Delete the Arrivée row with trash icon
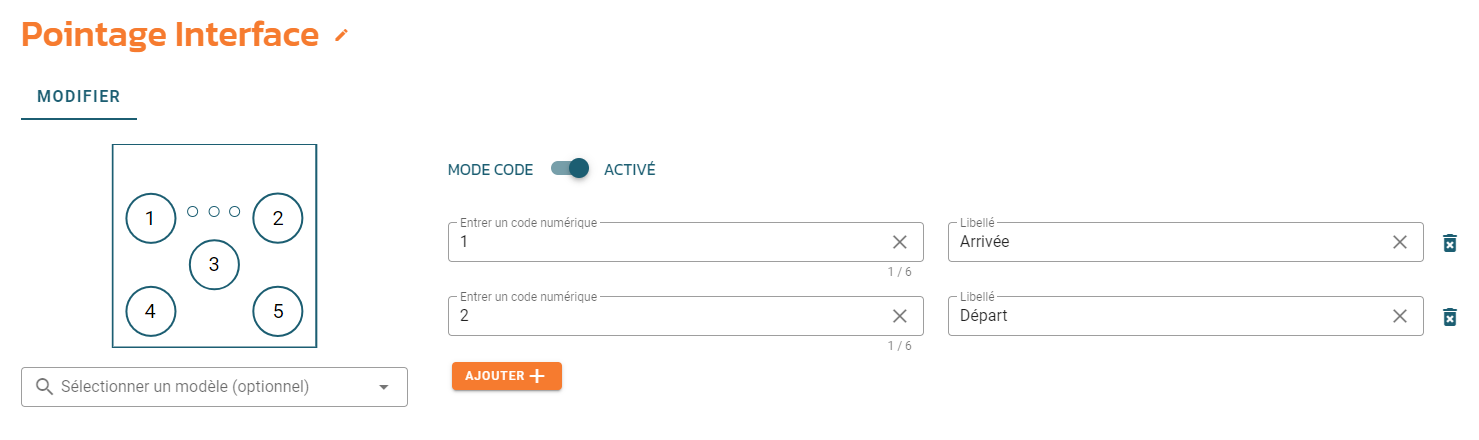This screenshot has height=440, width=1479. [x=1449, y=243]
